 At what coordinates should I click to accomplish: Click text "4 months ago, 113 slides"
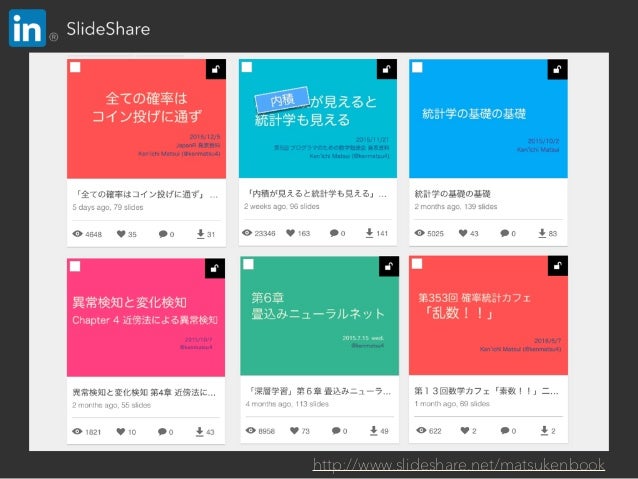287,404
